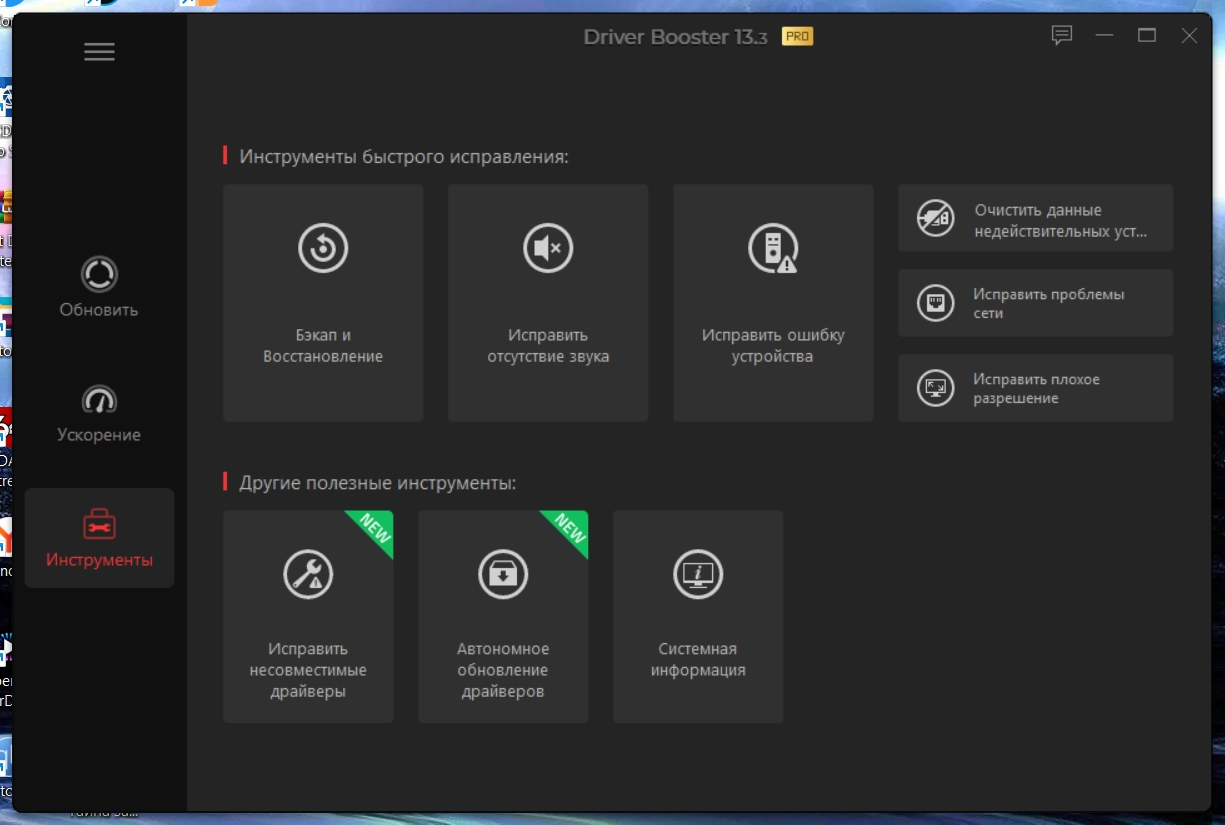Click Исправить проблемы сети text

click(1049, 304)
